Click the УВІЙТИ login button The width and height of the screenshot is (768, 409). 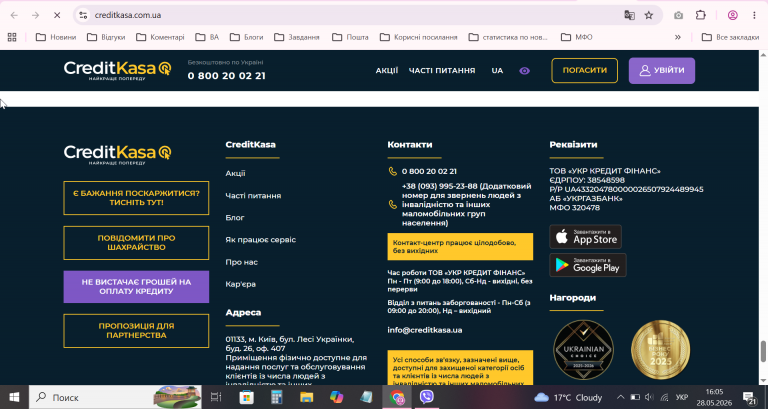(x=662, y=71)
